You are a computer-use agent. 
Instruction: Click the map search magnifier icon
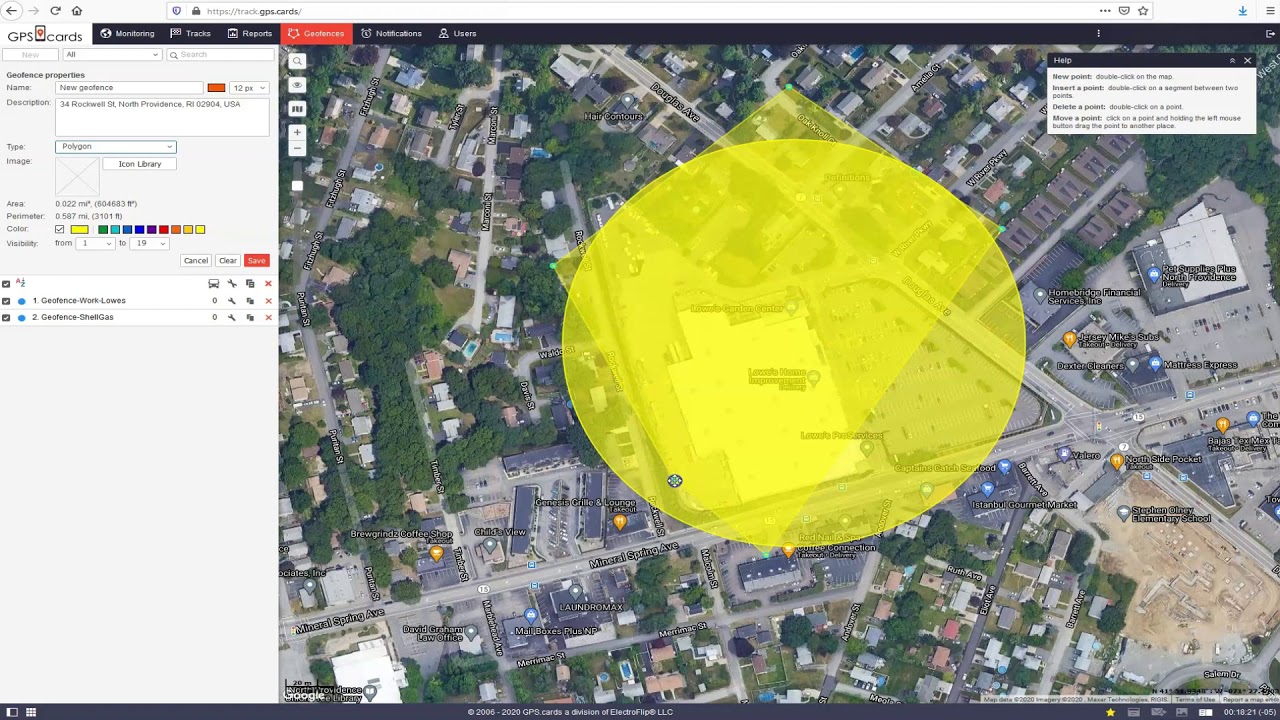(297, 62)
